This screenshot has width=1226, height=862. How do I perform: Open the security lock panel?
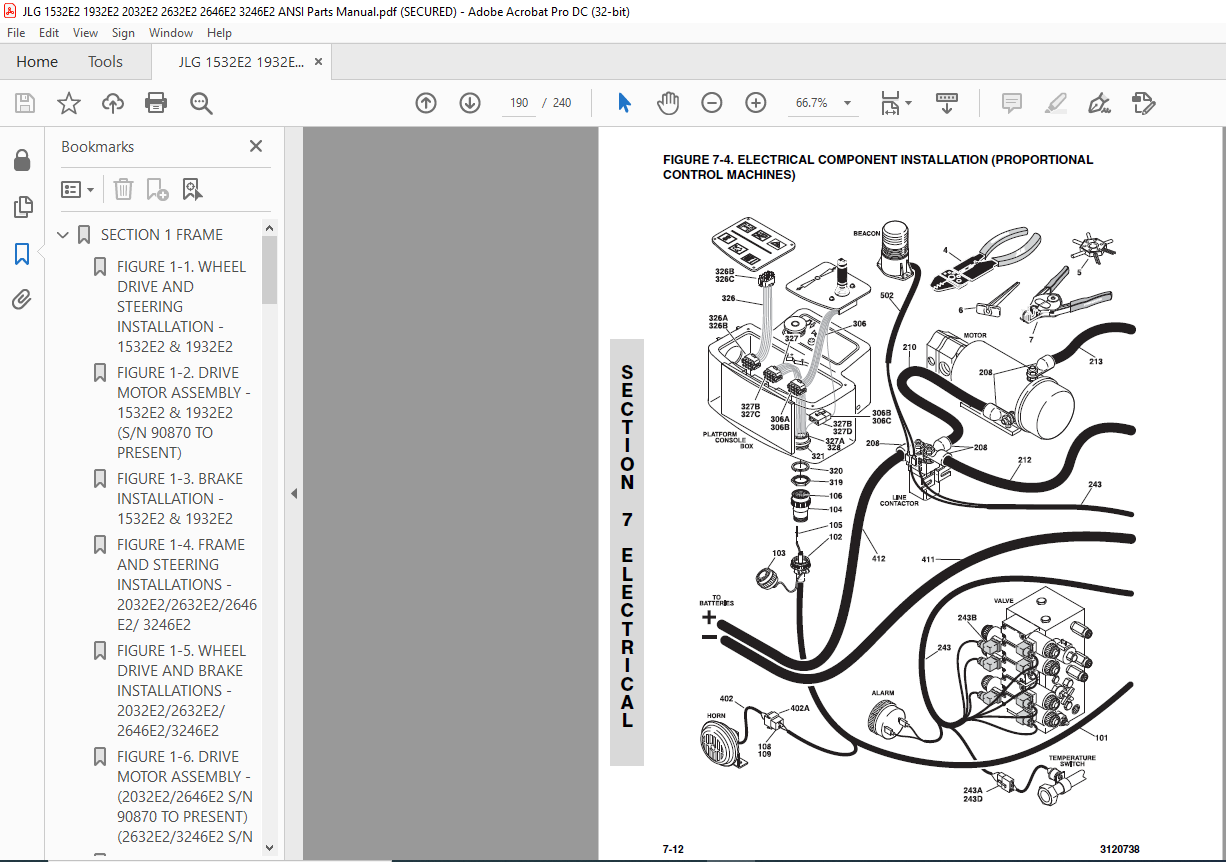[22, 160]
